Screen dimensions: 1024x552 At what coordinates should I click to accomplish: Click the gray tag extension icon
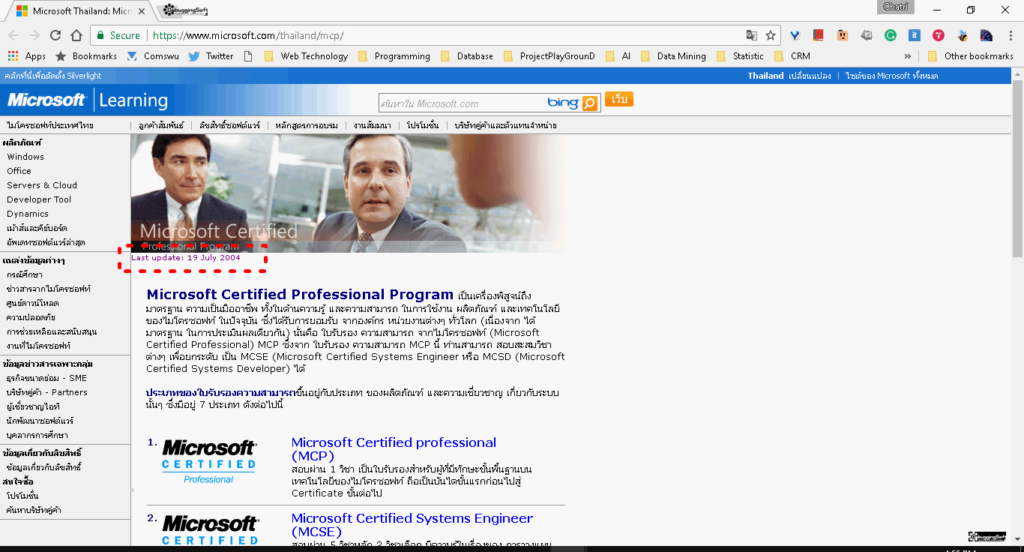(867, 35)
